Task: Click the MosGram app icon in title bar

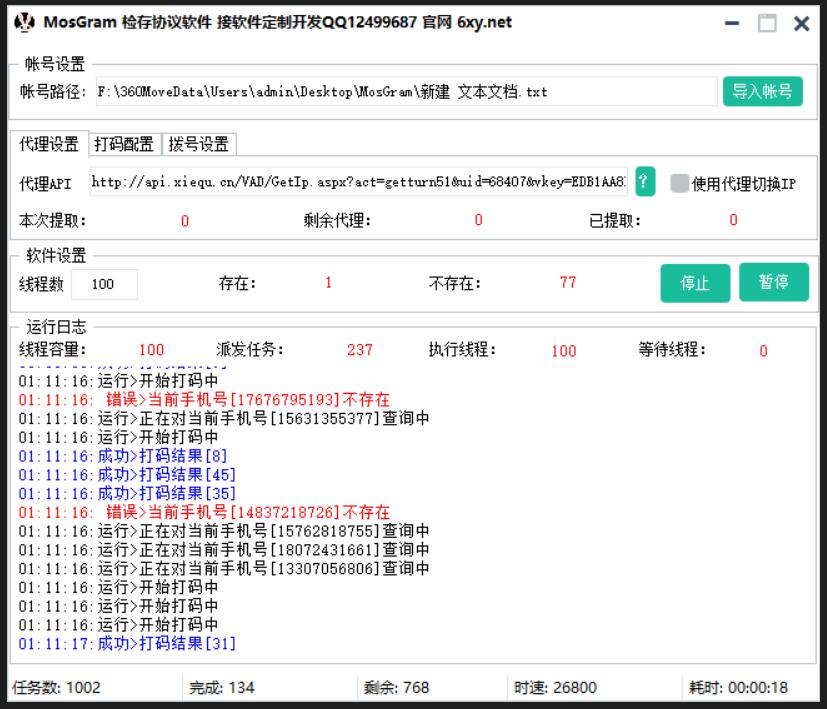Action: (24, 23)
